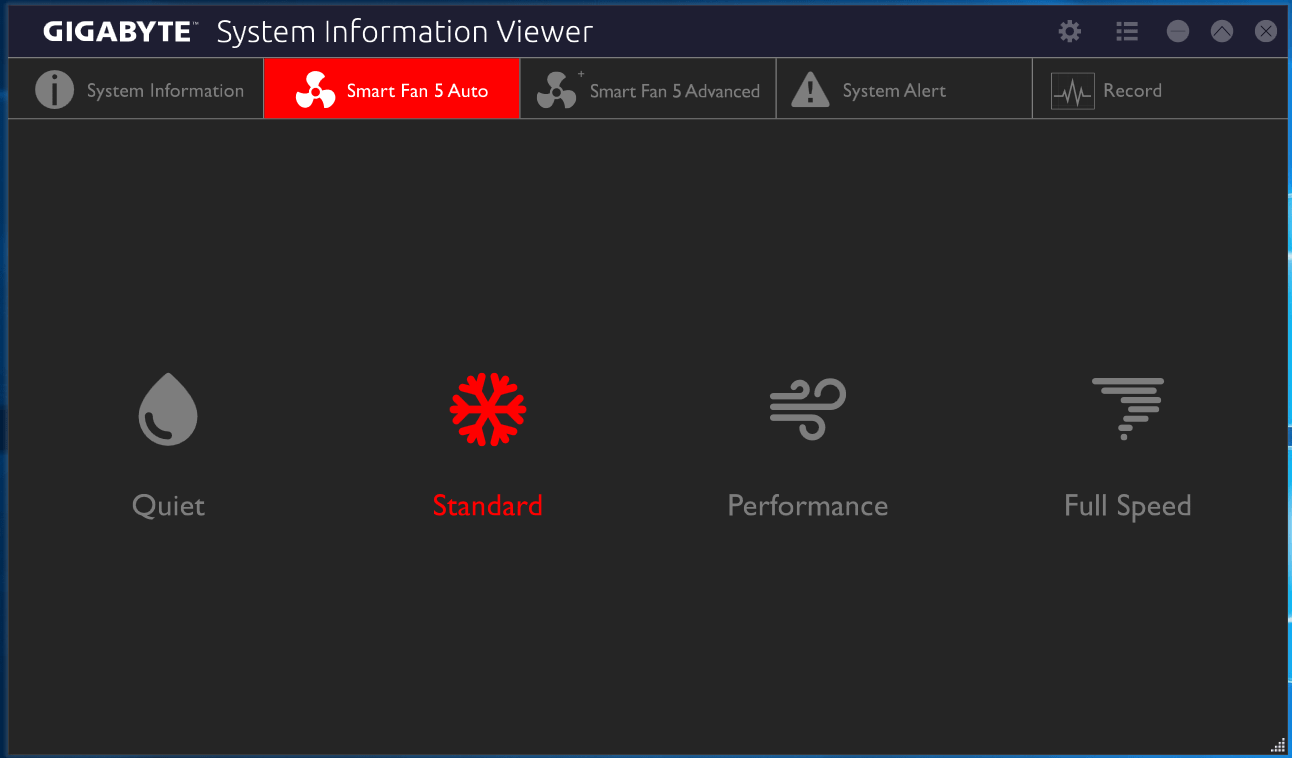Click the upward chevron circle button
The height and width of the screenshot is (758, 1292).
(x=1222, y=31)
